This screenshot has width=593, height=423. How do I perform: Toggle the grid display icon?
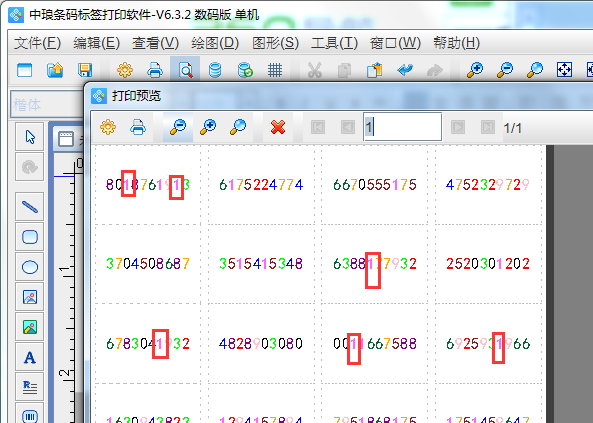click(275, 70)
